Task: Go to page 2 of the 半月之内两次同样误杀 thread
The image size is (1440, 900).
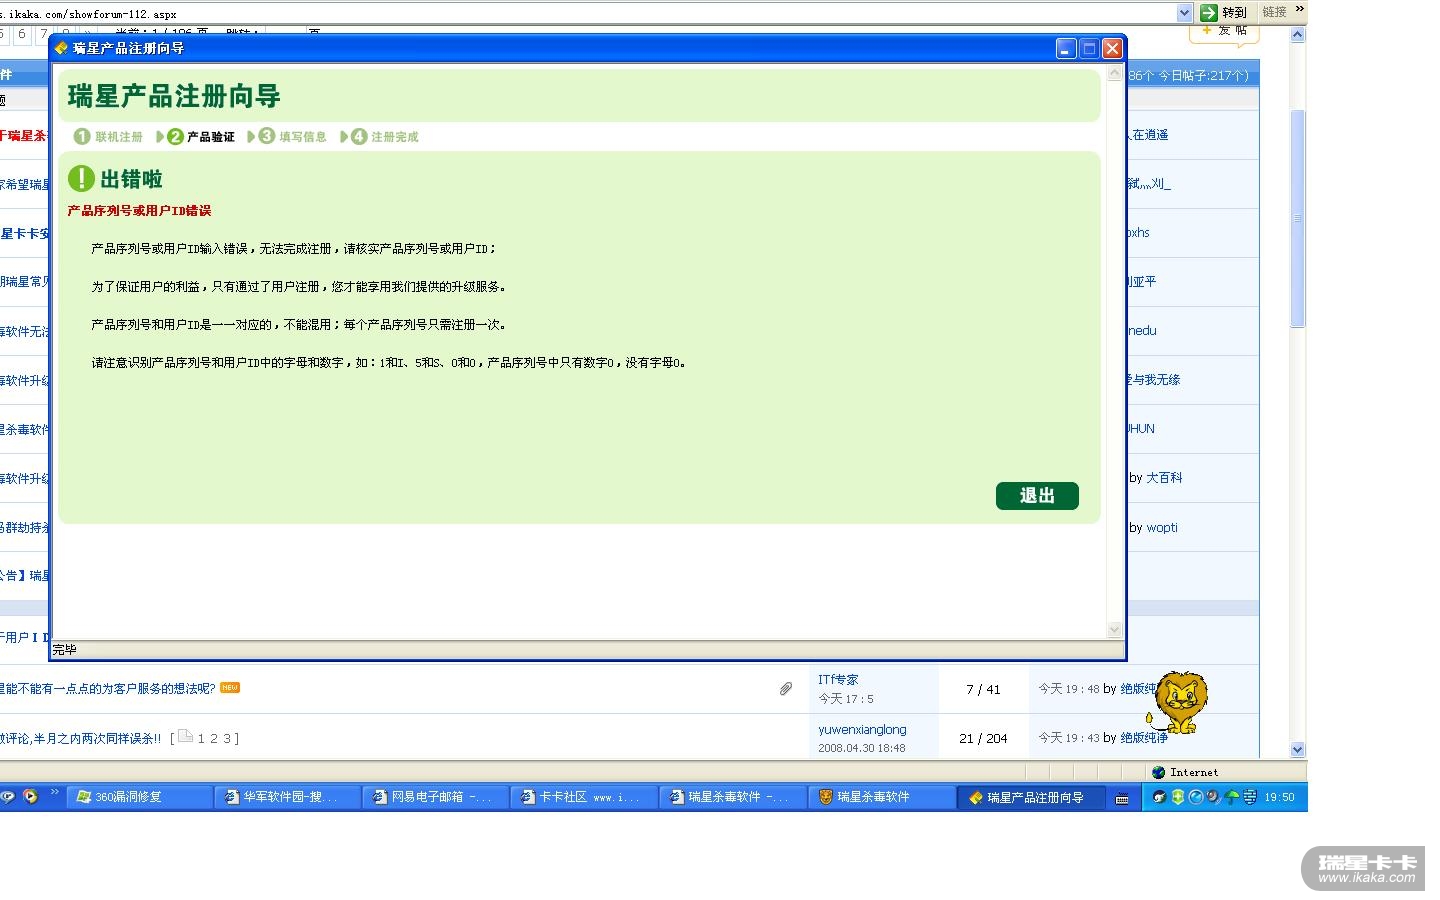Action: (214, 739)
